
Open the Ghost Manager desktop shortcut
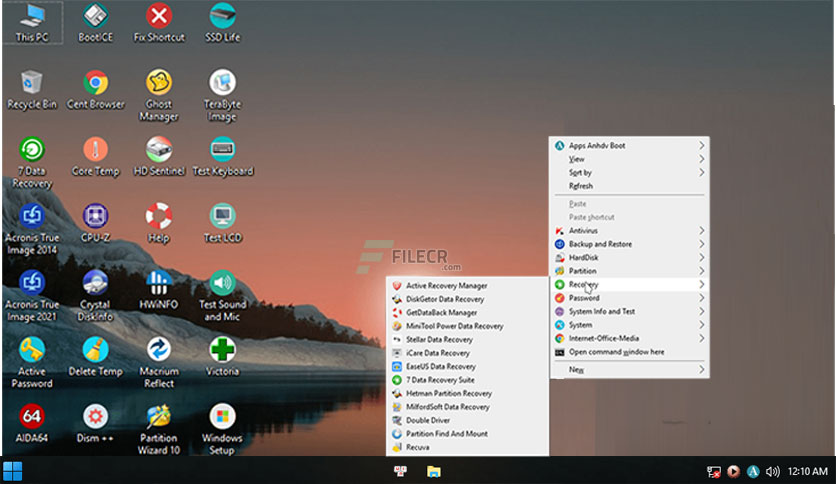click(159, 83)
